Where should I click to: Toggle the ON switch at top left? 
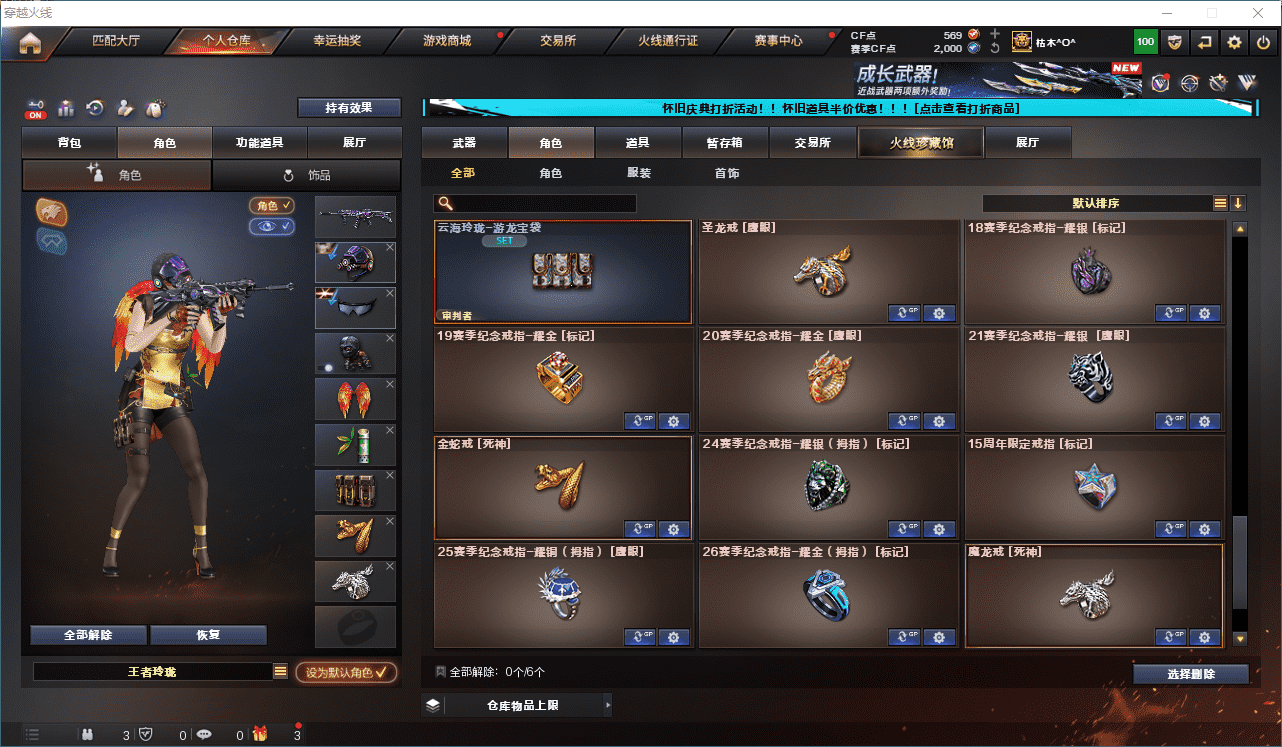coord(36,108)
